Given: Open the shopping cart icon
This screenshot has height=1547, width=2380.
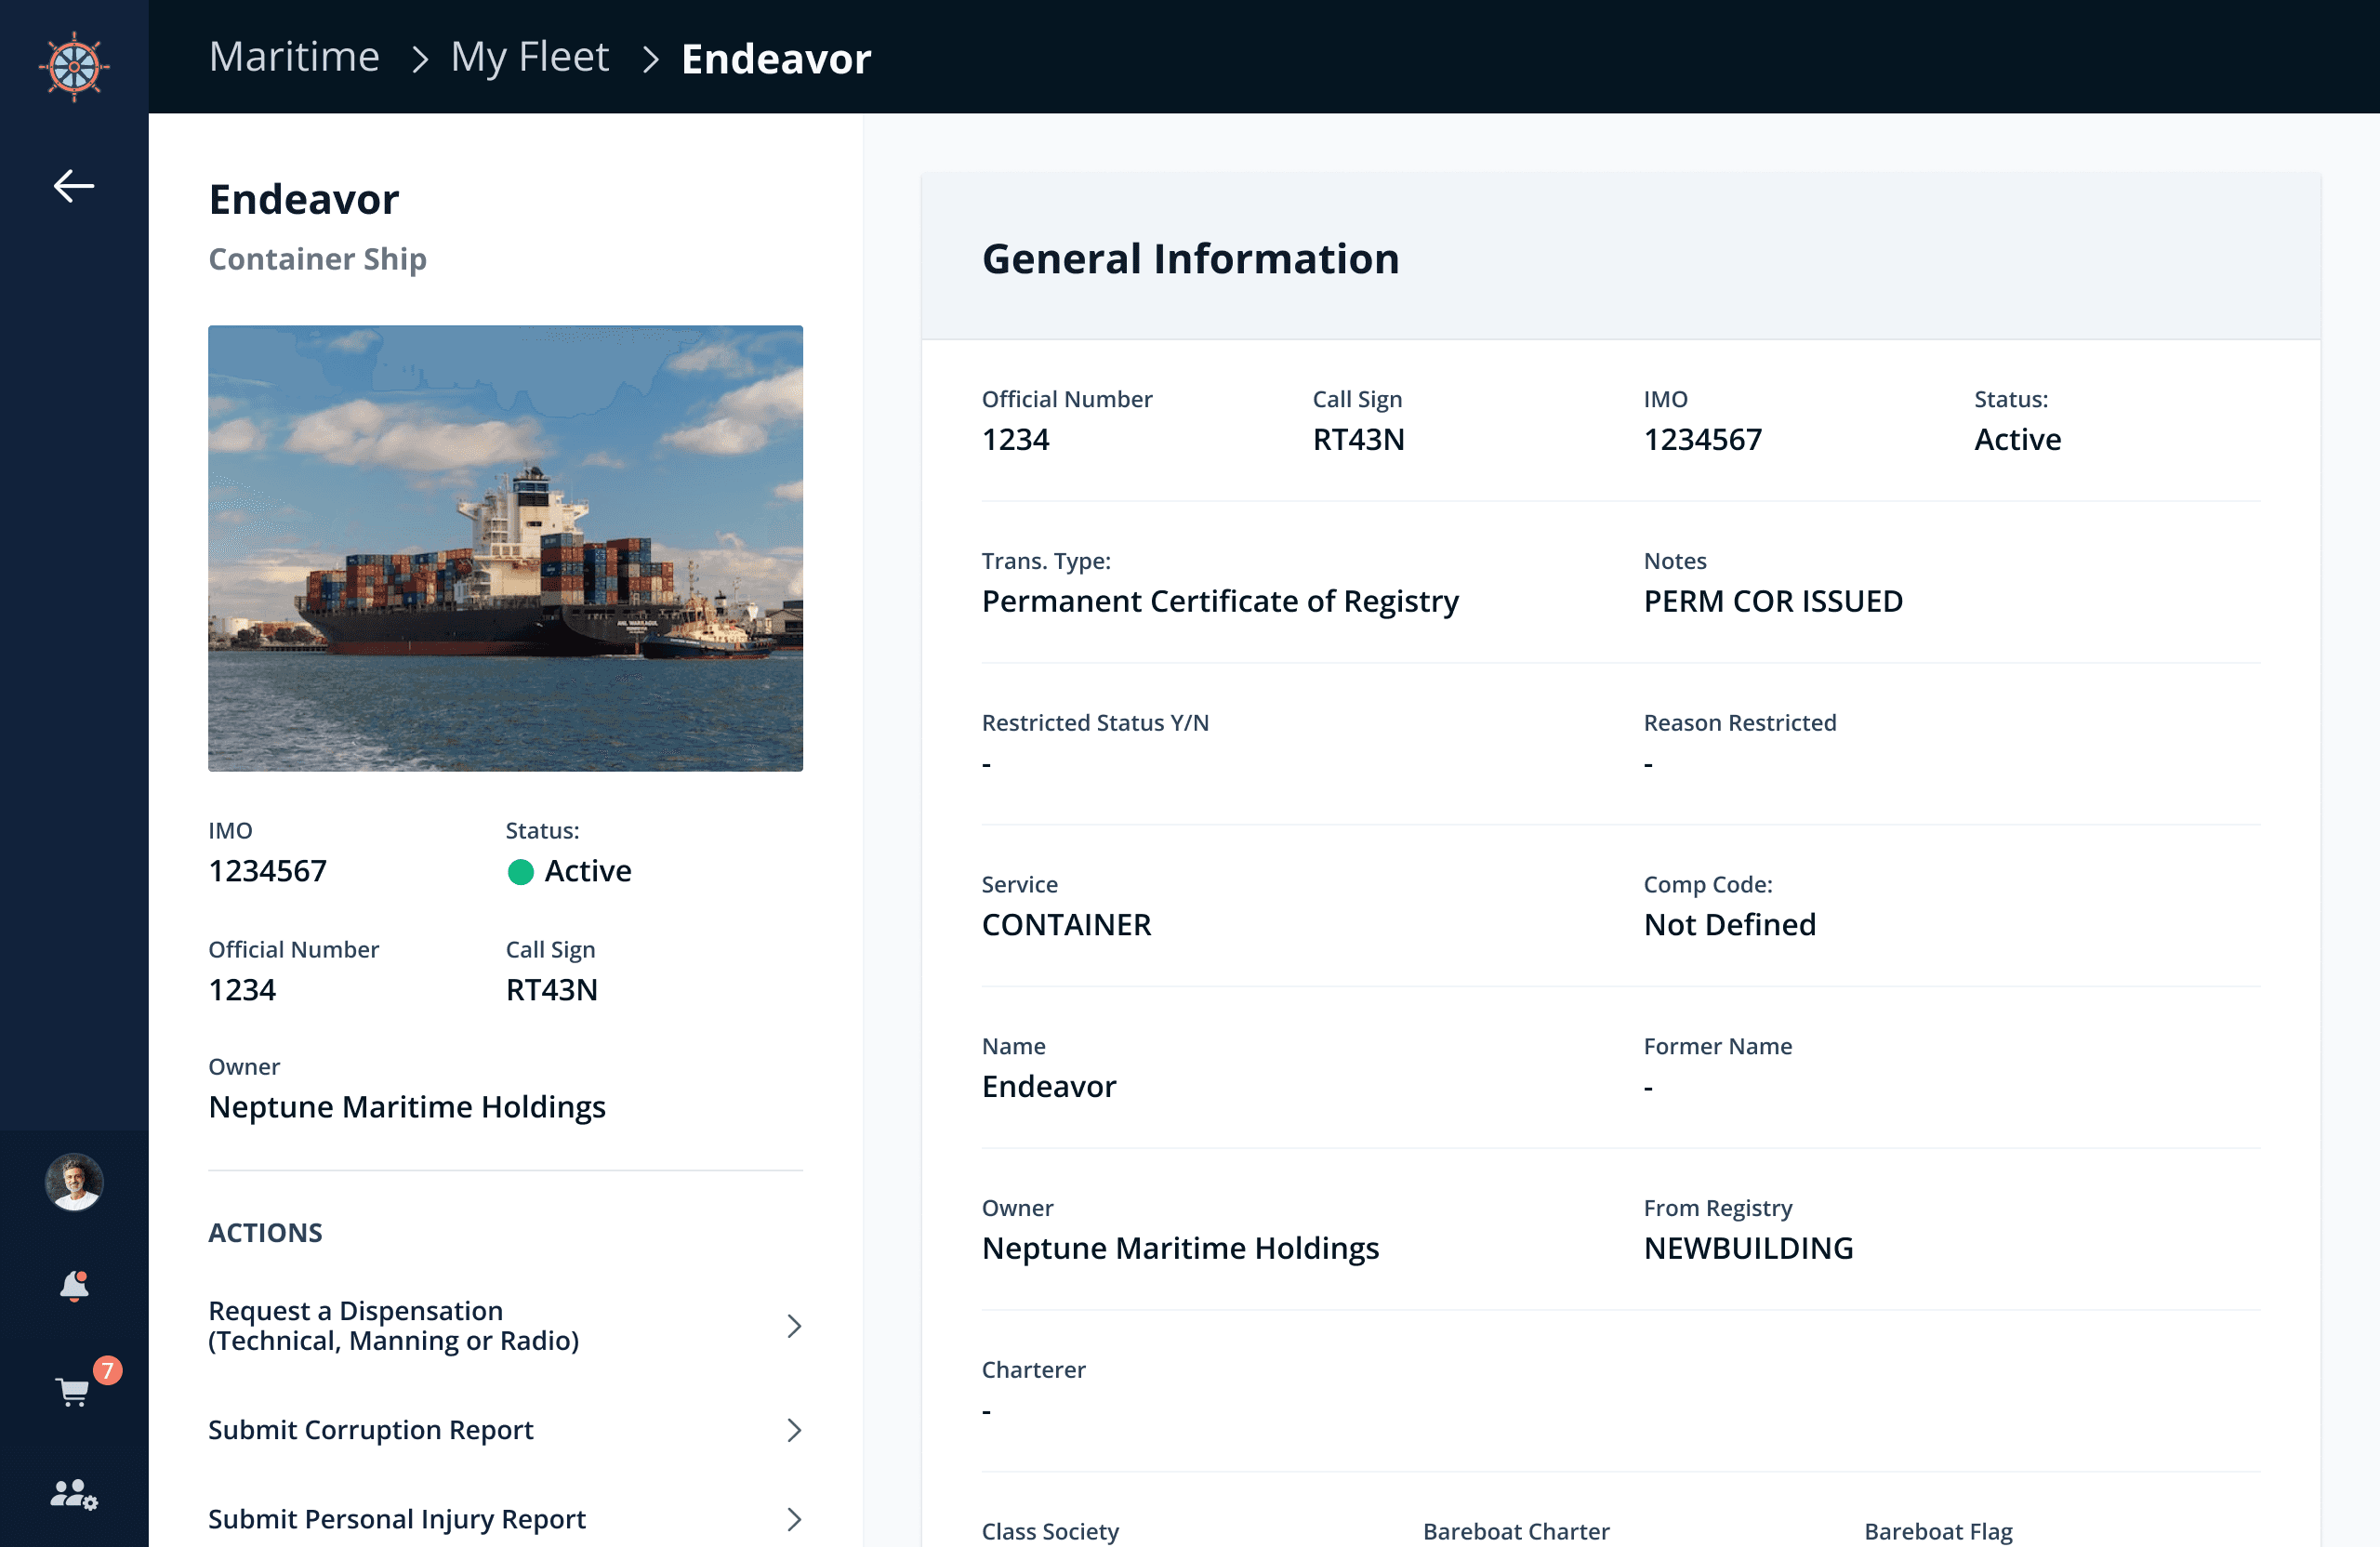Looking at the screenshot, I should pos(72,1391).
